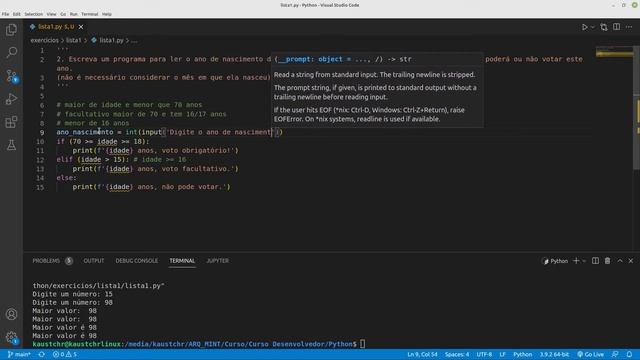Viewport: 640px width, 360px height.
Task: Open the View menu
Action: coord(51,14)
